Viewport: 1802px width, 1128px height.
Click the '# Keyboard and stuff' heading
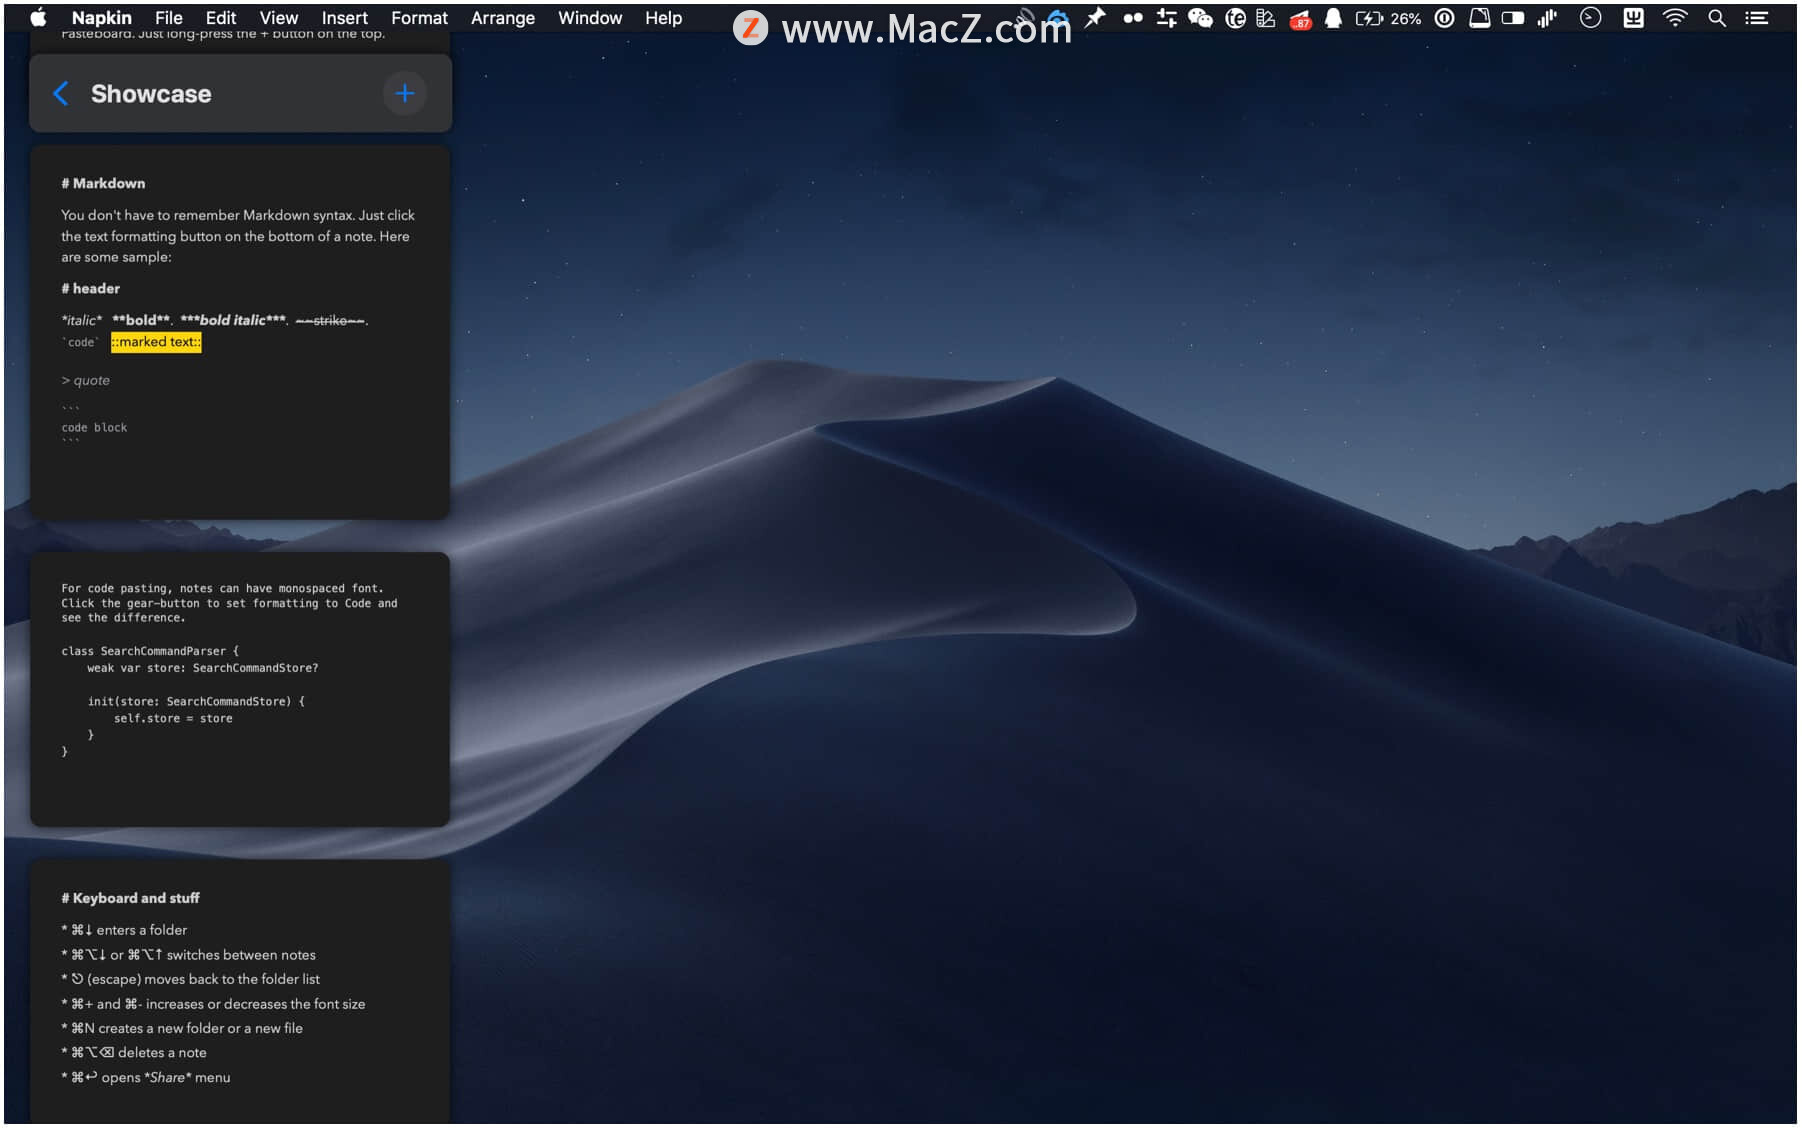130,898
